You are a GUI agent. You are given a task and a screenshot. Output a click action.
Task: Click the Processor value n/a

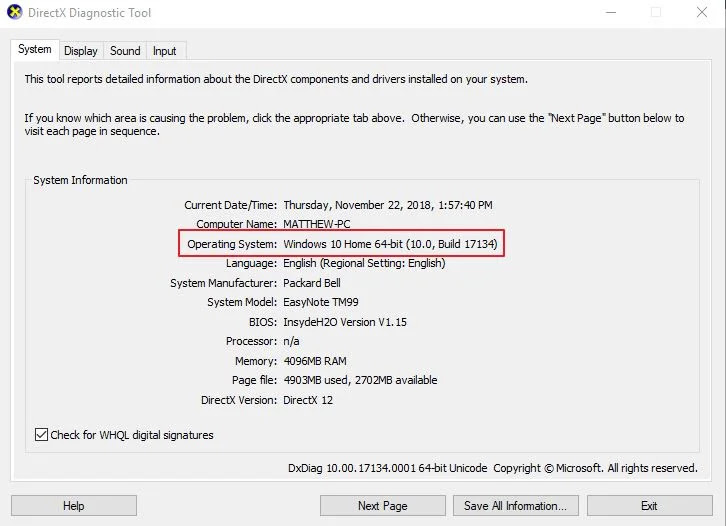click(x=291, y=342)
